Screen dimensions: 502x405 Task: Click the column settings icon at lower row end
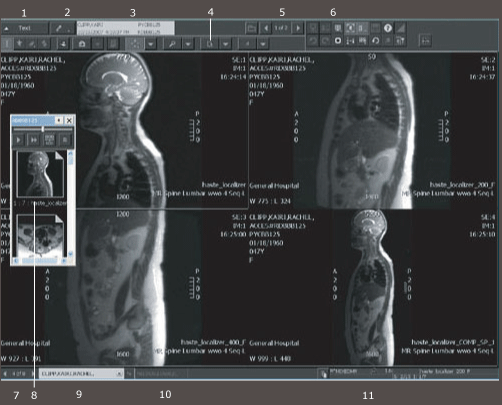pyautogui.click(x=400, y=41)
